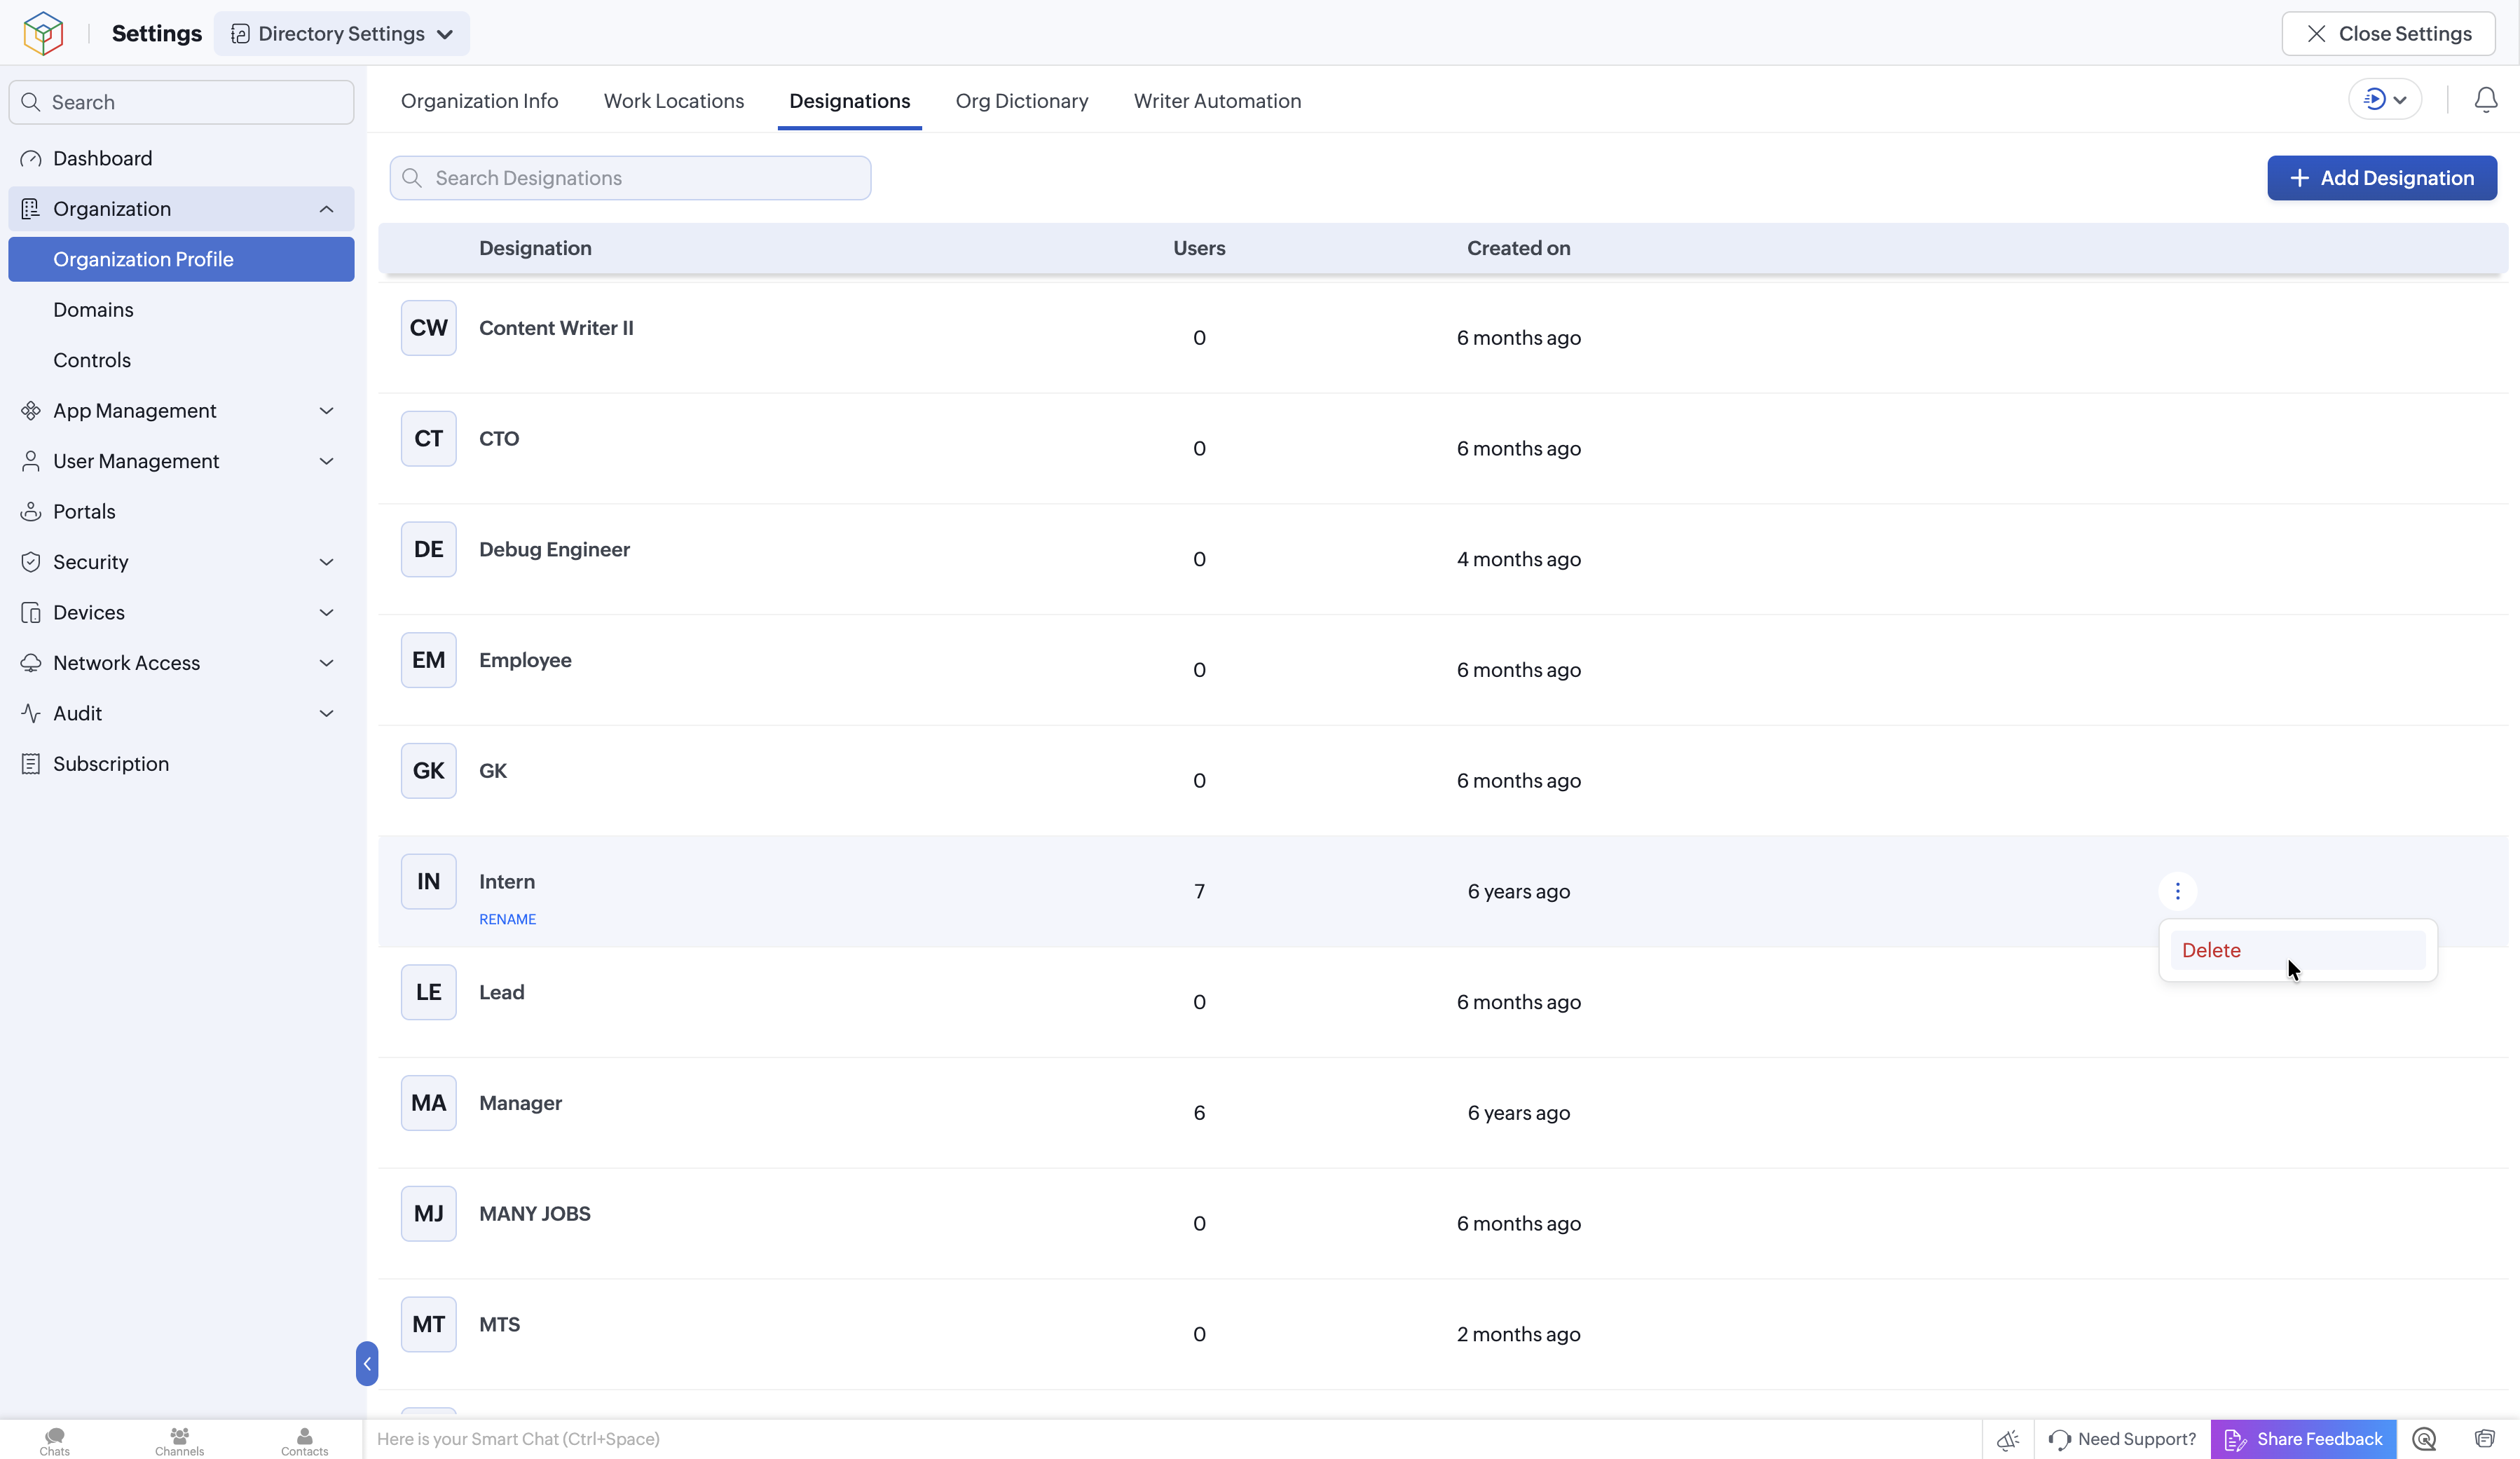The image size is (2520, 1459).
Task: Select the Designations tab
Action: pos(850,101)
